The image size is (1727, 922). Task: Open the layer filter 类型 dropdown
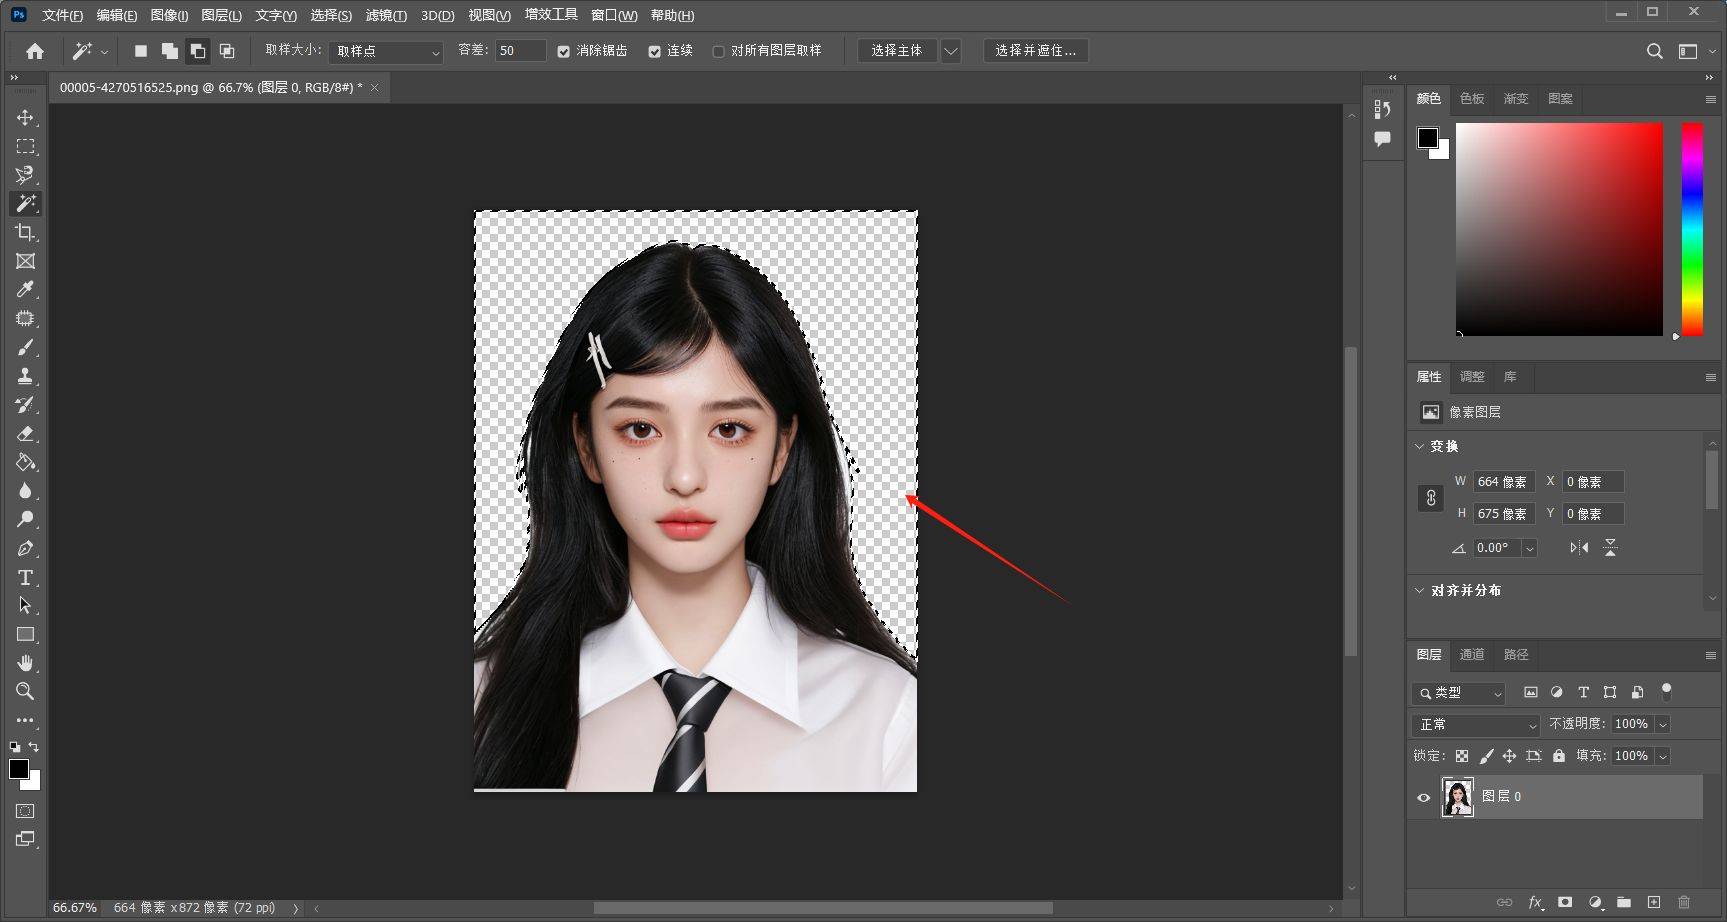tap(1458, 693)
